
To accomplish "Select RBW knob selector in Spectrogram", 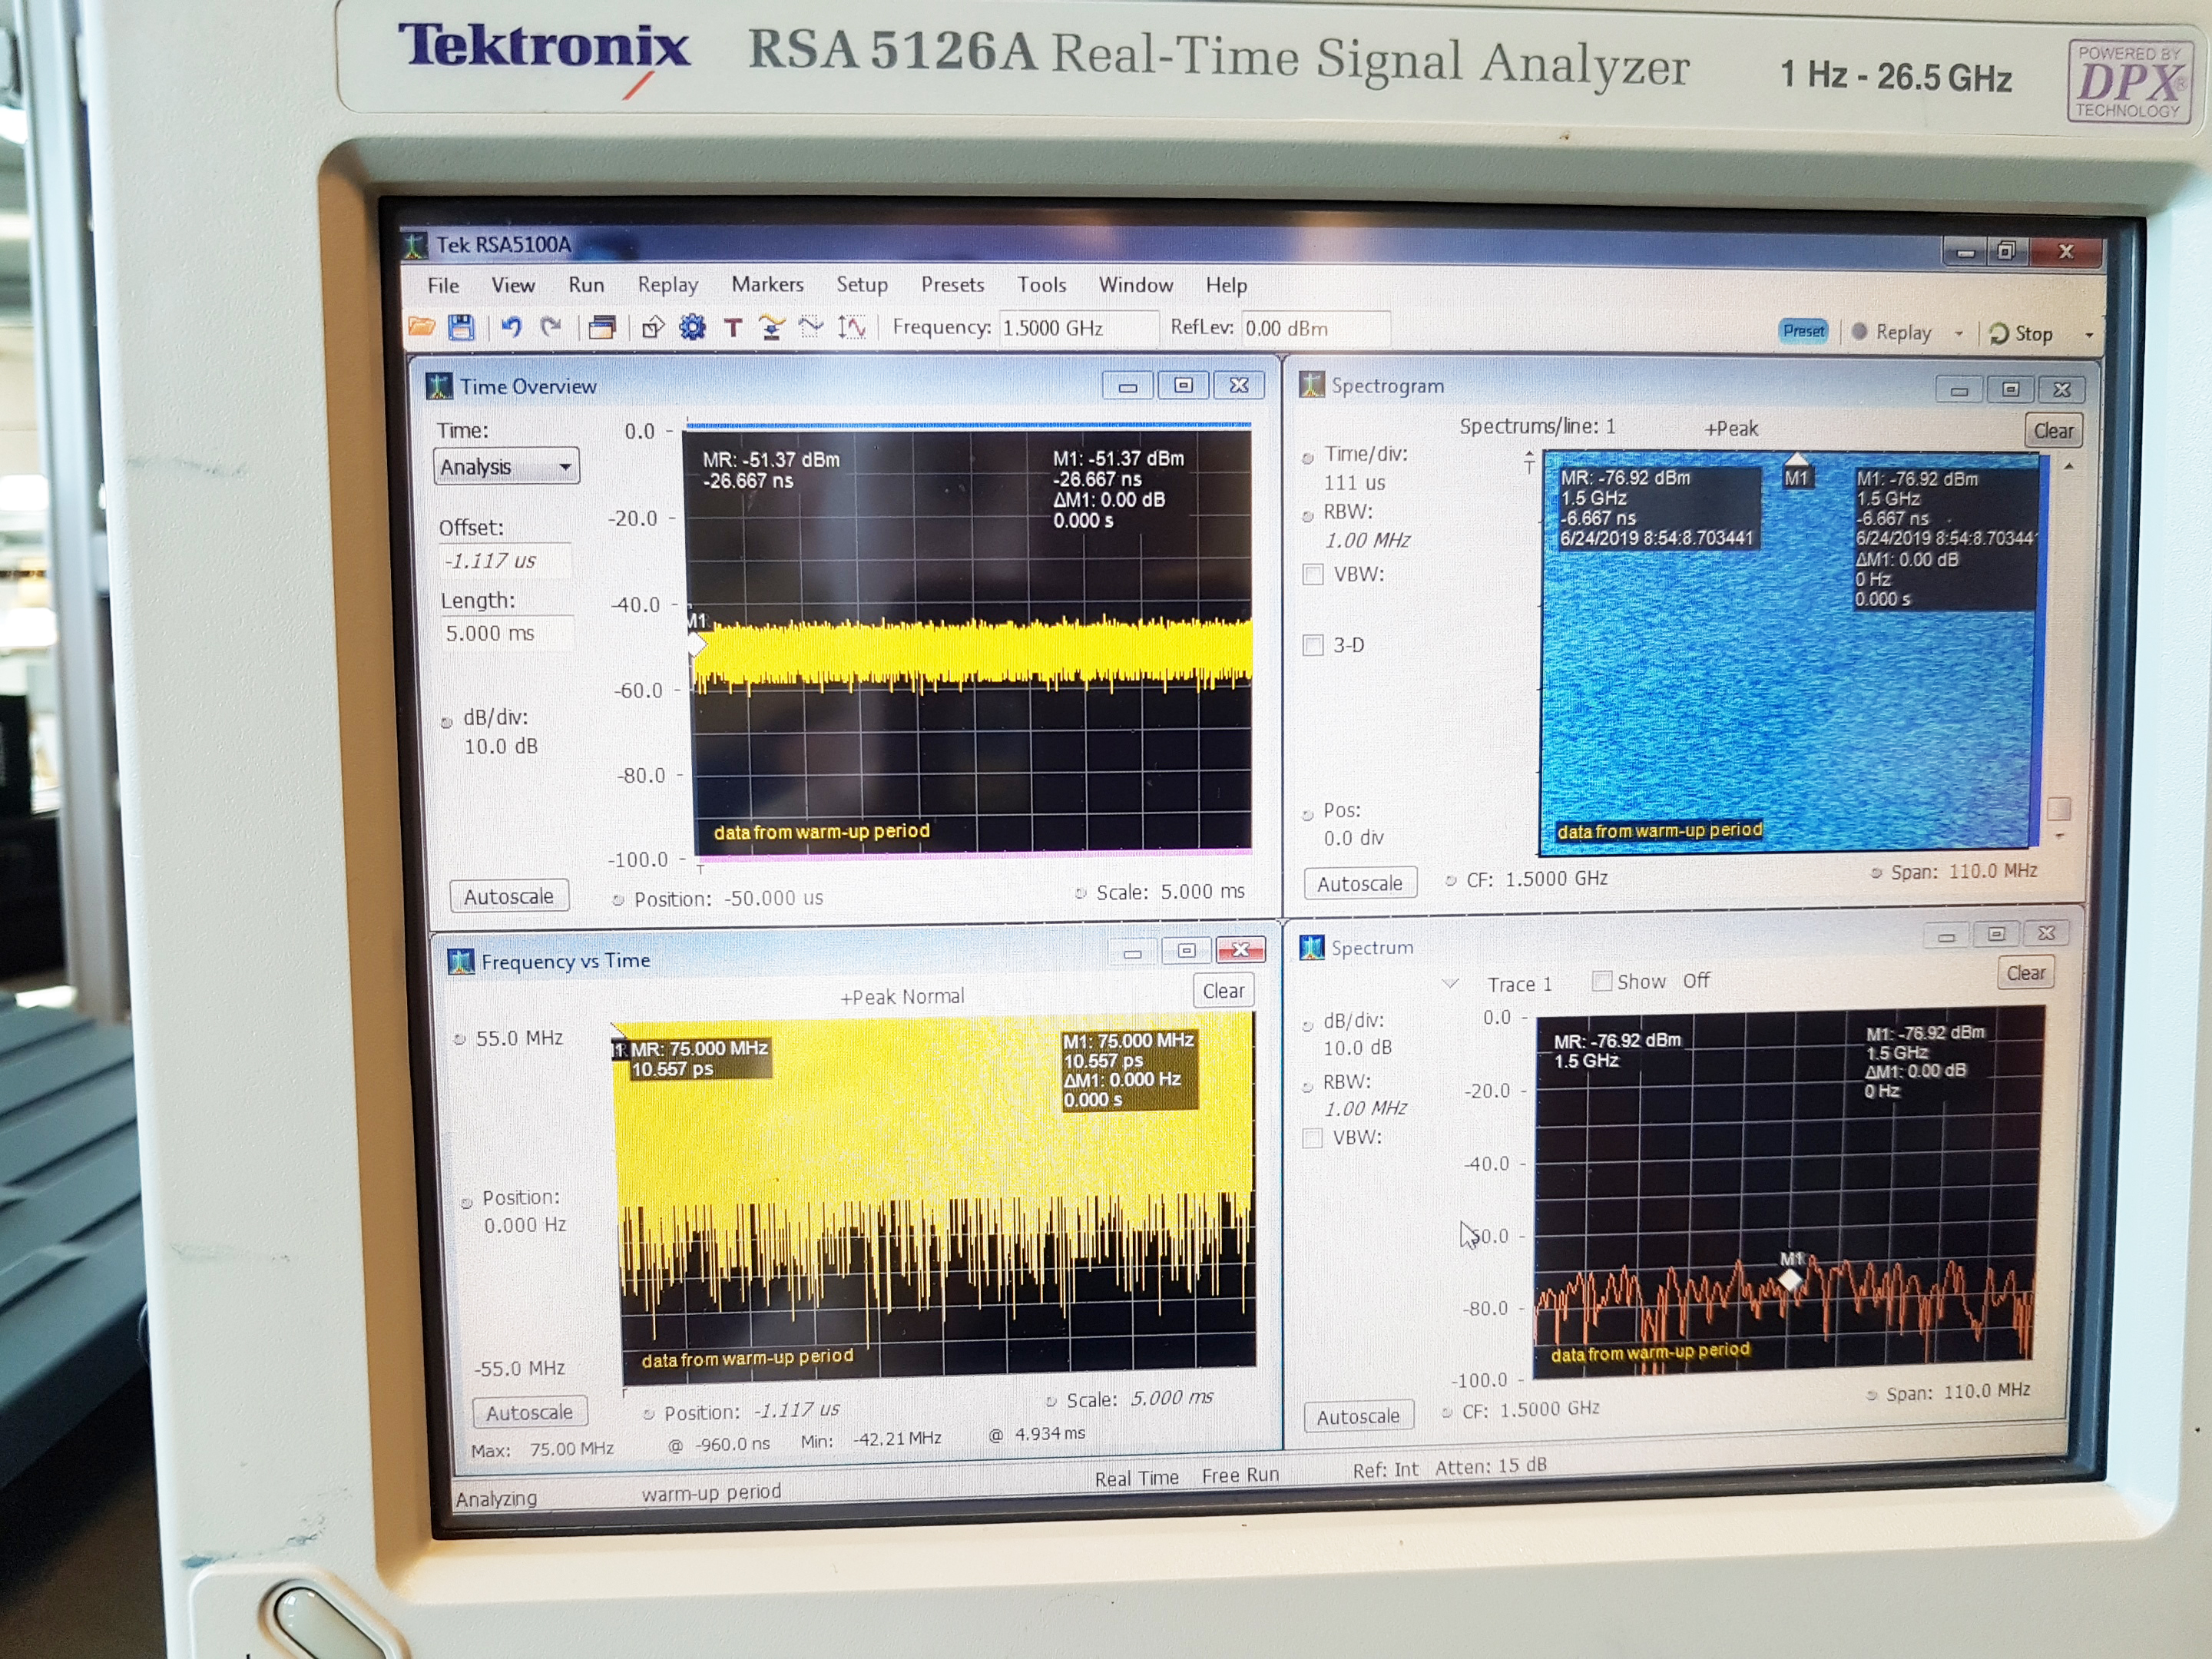I will 1307,516.
